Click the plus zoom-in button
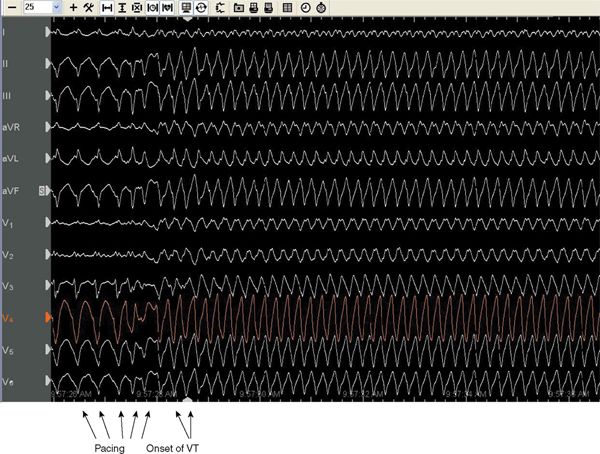The height and width of the screenshot is (454, 600). (x=73, y=7)
